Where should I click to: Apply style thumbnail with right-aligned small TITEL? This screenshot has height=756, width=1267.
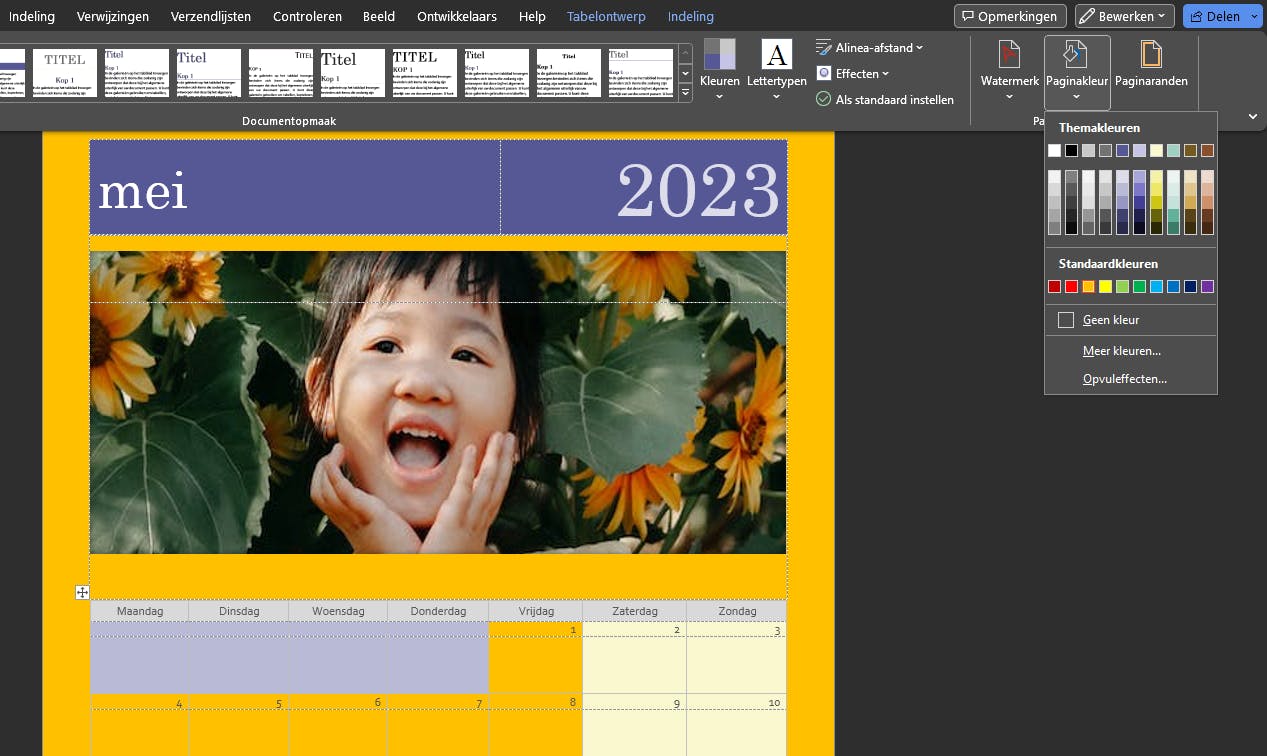point(281,72)
